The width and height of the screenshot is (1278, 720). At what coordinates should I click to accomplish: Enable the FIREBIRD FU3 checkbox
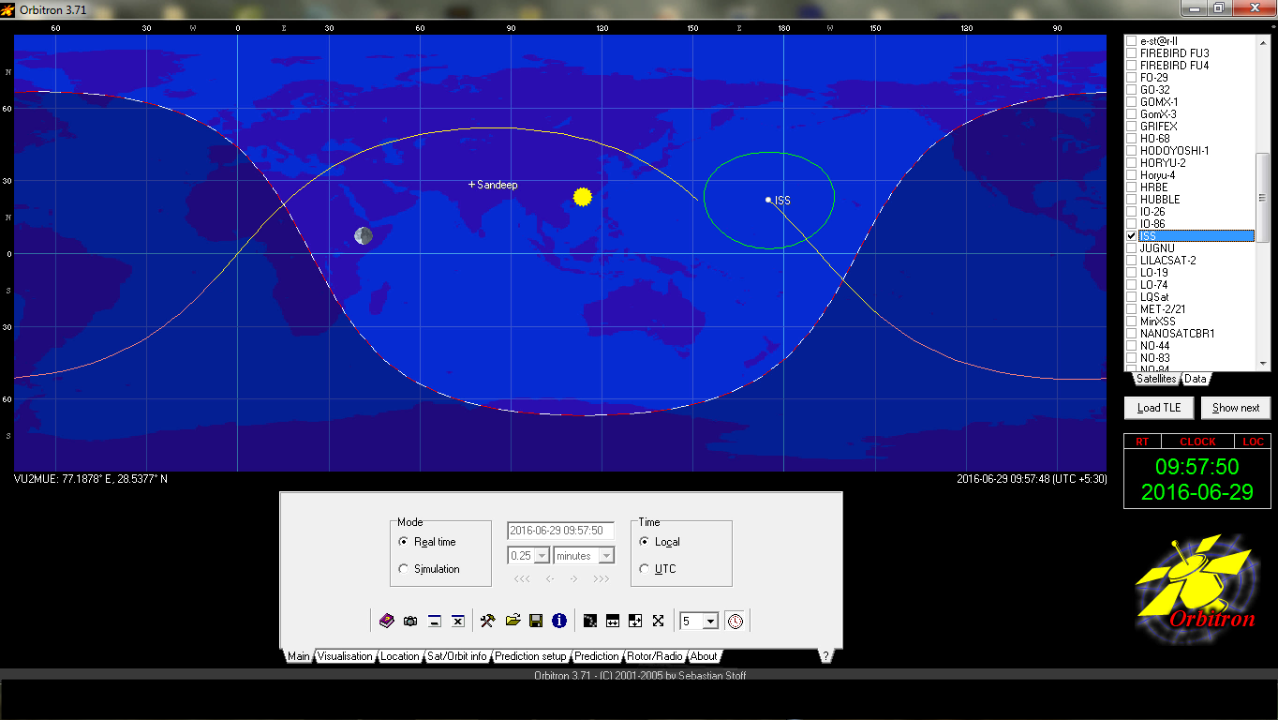tap(1131, 53)
